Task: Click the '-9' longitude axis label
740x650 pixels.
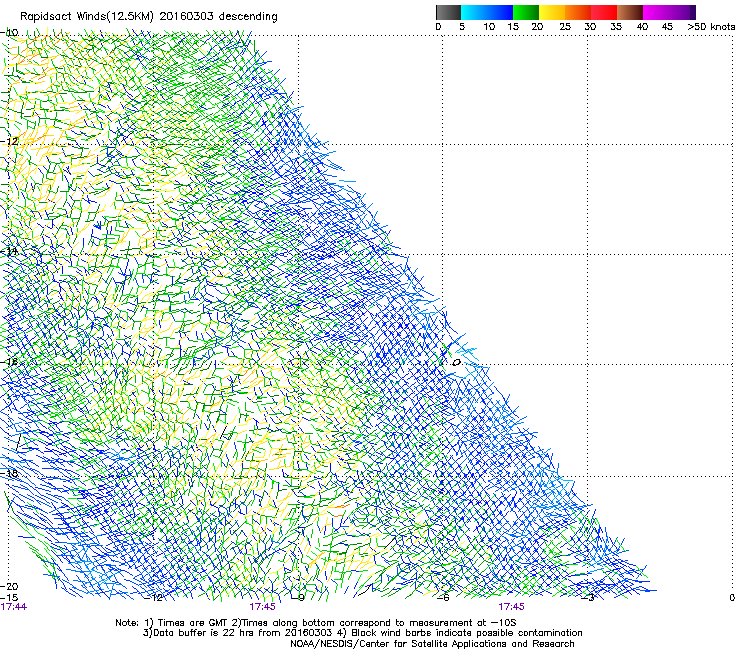Action: 298,598
